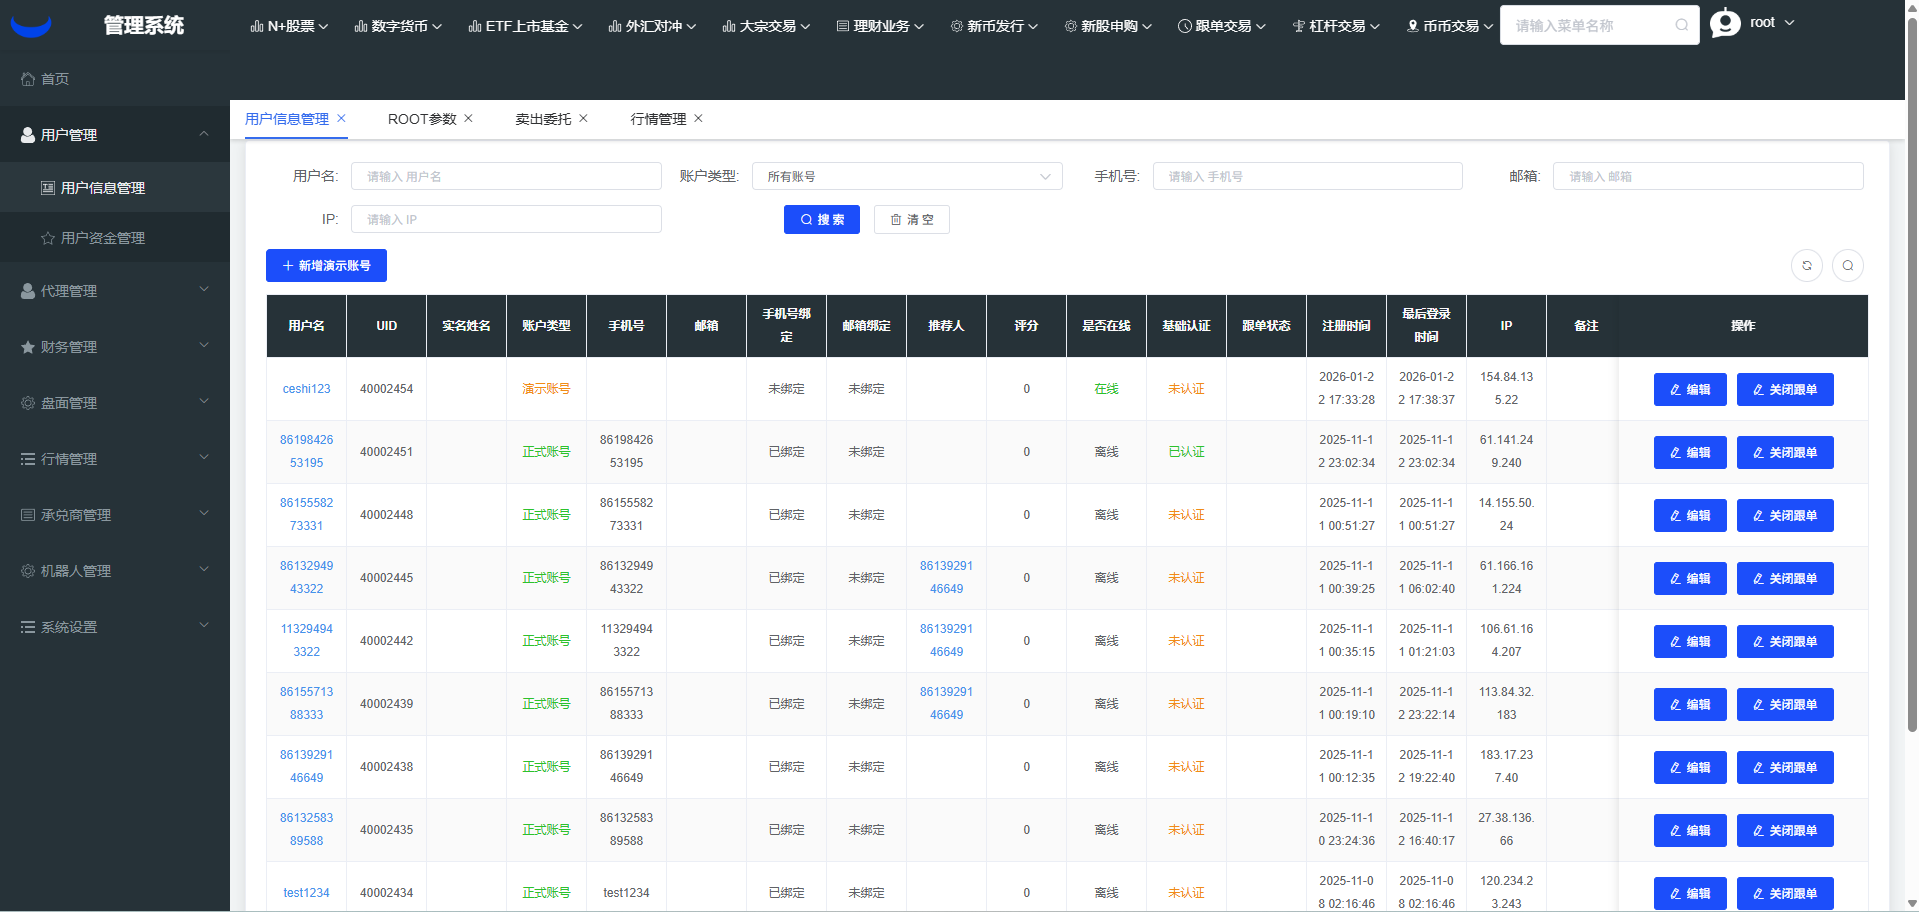1919x912 pixels.
Task: Click the 用户名 input field
Action: point(506,177)
